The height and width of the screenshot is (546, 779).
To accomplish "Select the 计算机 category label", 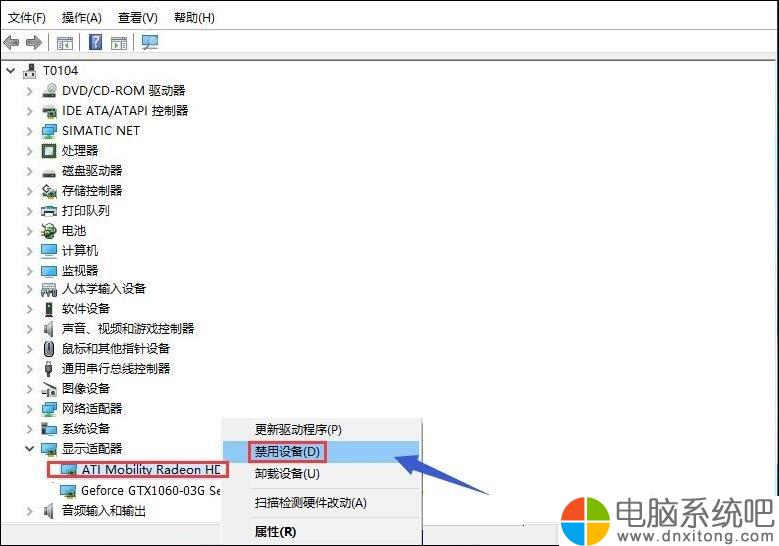I will 80,250.
